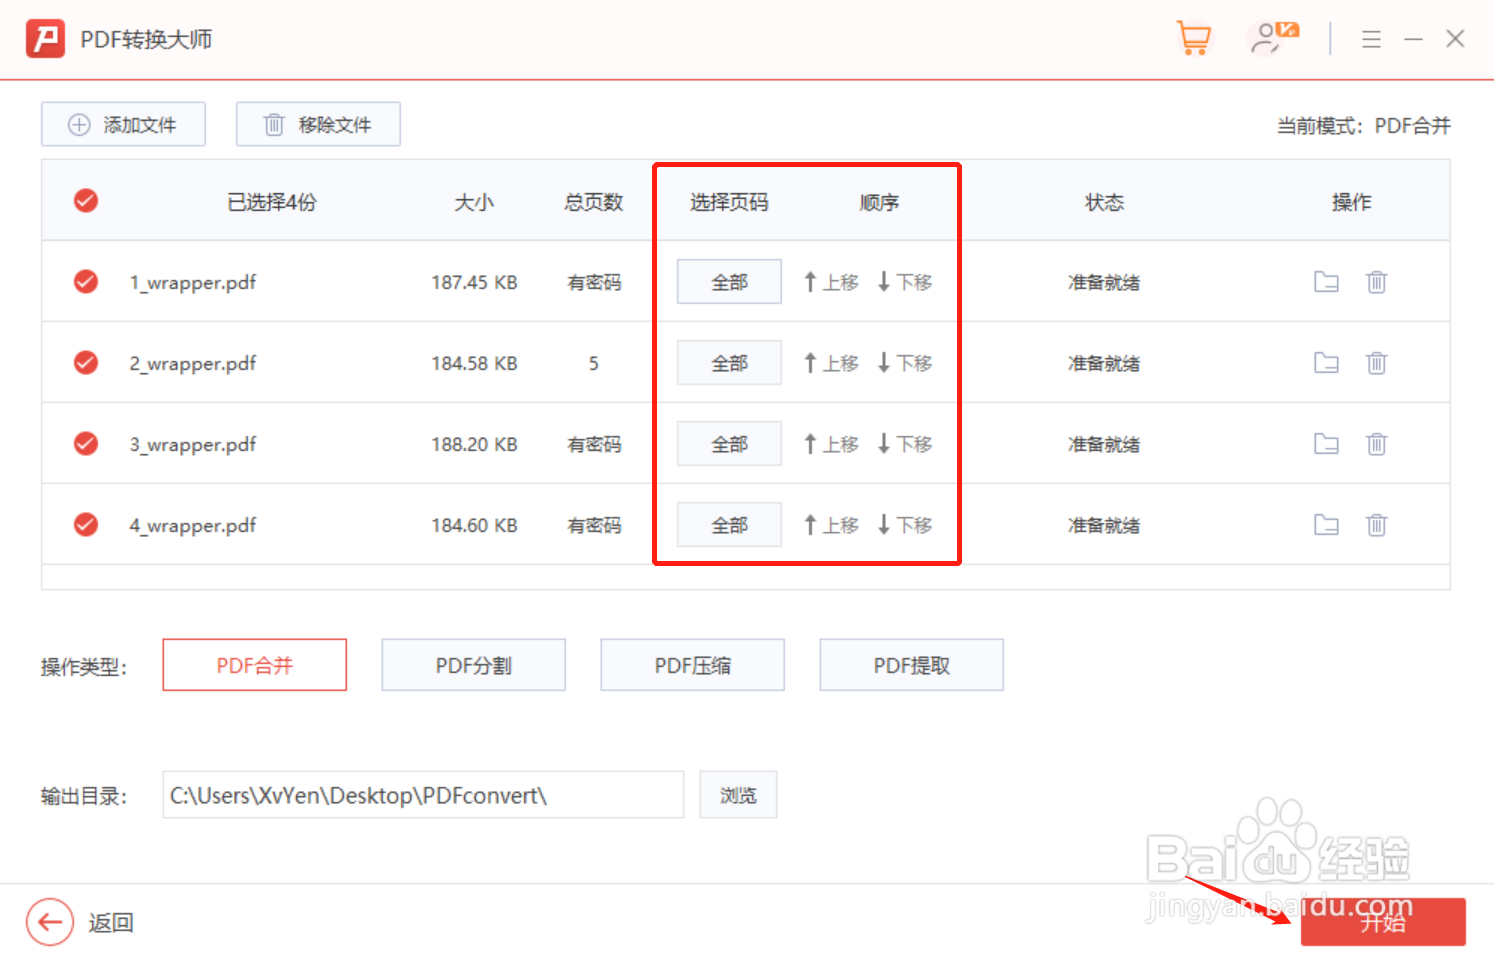This screenshot has width=1494, height=957.
Task: Add files with the 添加文件 button
Action: pos(123,124)
